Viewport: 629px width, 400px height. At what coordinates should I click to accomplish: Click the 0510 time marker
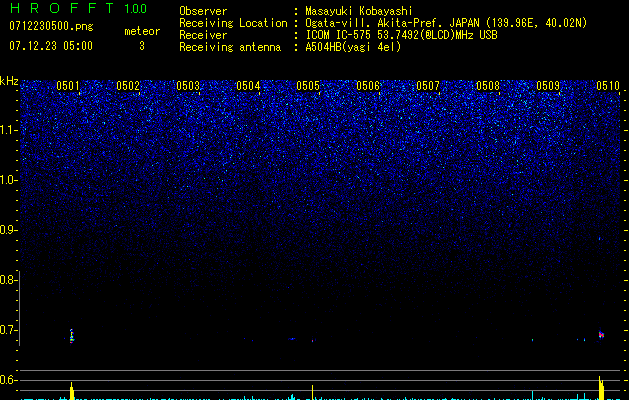click(608, 86)
